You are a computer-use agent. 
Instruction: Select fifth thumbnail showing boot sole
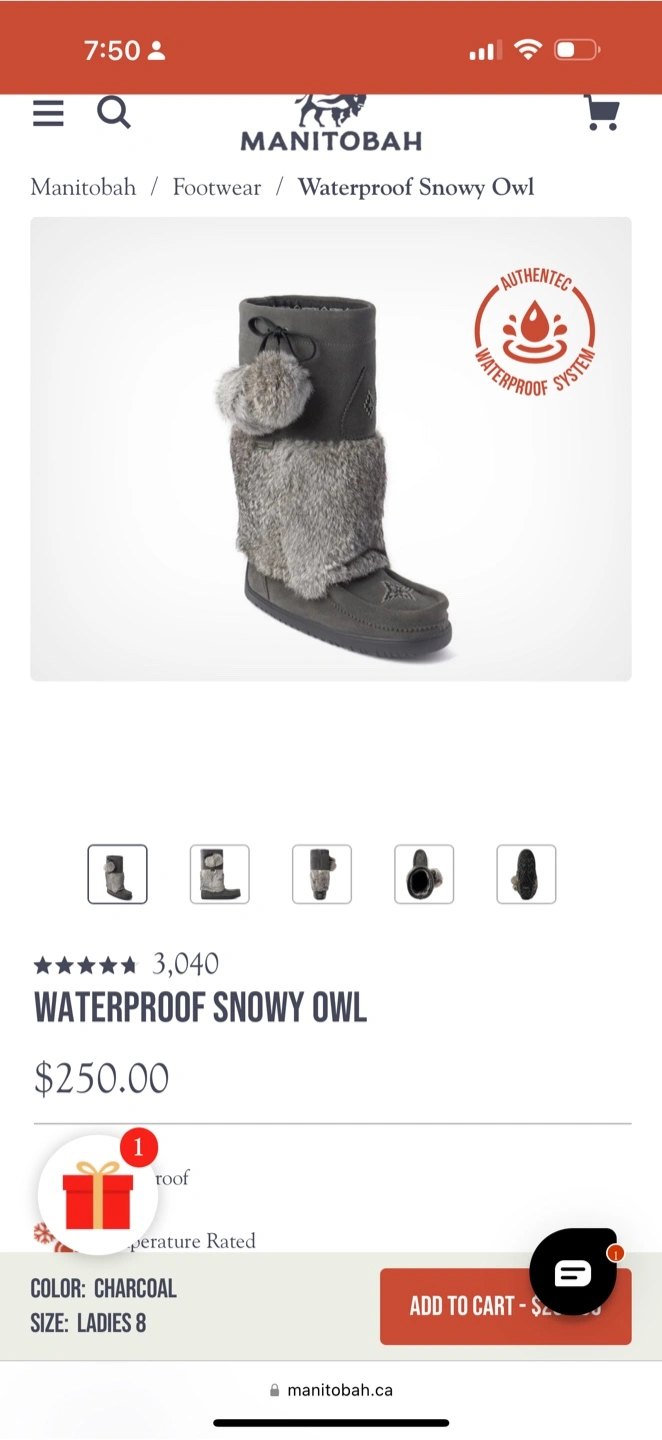coord(526,874)
